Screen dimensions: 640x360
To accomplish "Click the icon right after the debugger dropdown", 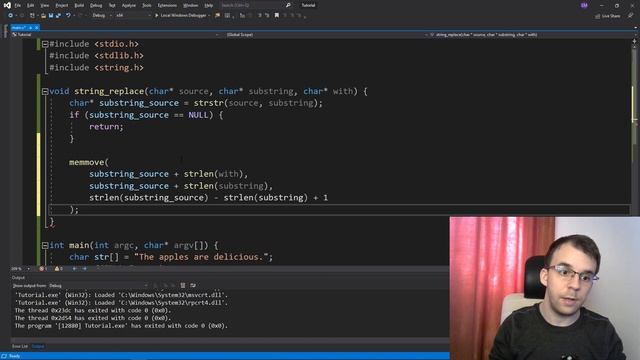I will [218, 16].
